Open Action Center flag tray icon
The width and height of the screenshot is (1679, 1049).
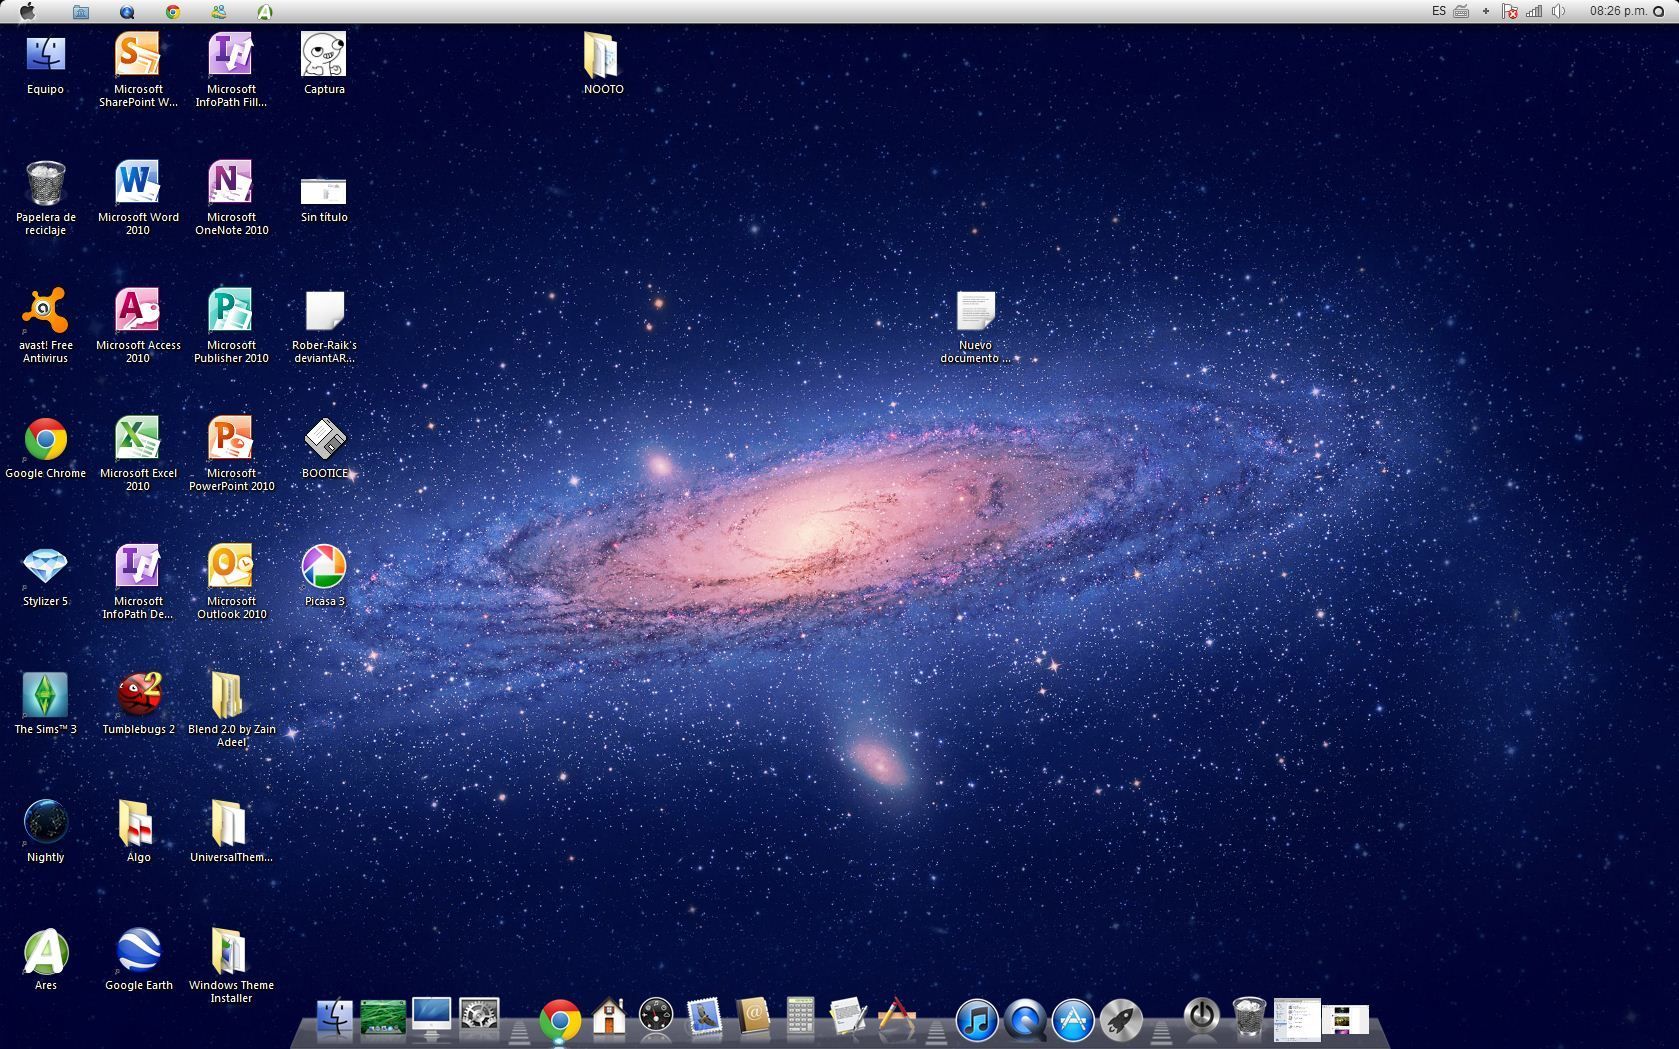(1509, 11)
